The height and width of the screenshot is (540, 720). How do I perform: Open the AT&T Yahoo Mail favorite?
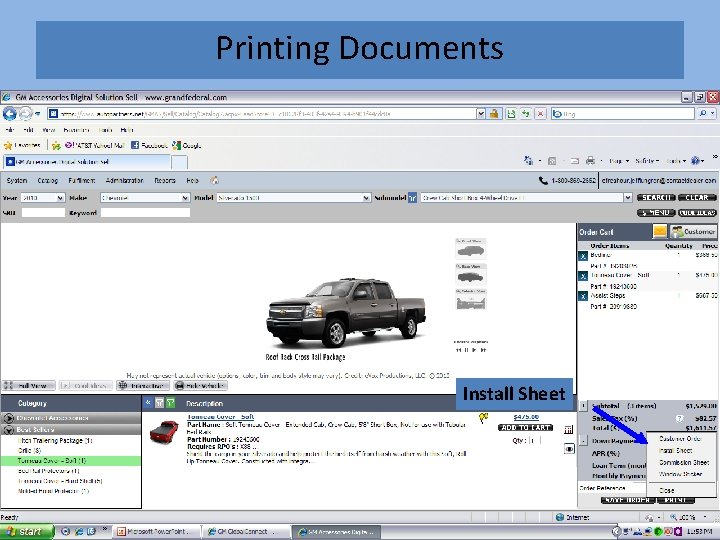[x=95, y=146]
